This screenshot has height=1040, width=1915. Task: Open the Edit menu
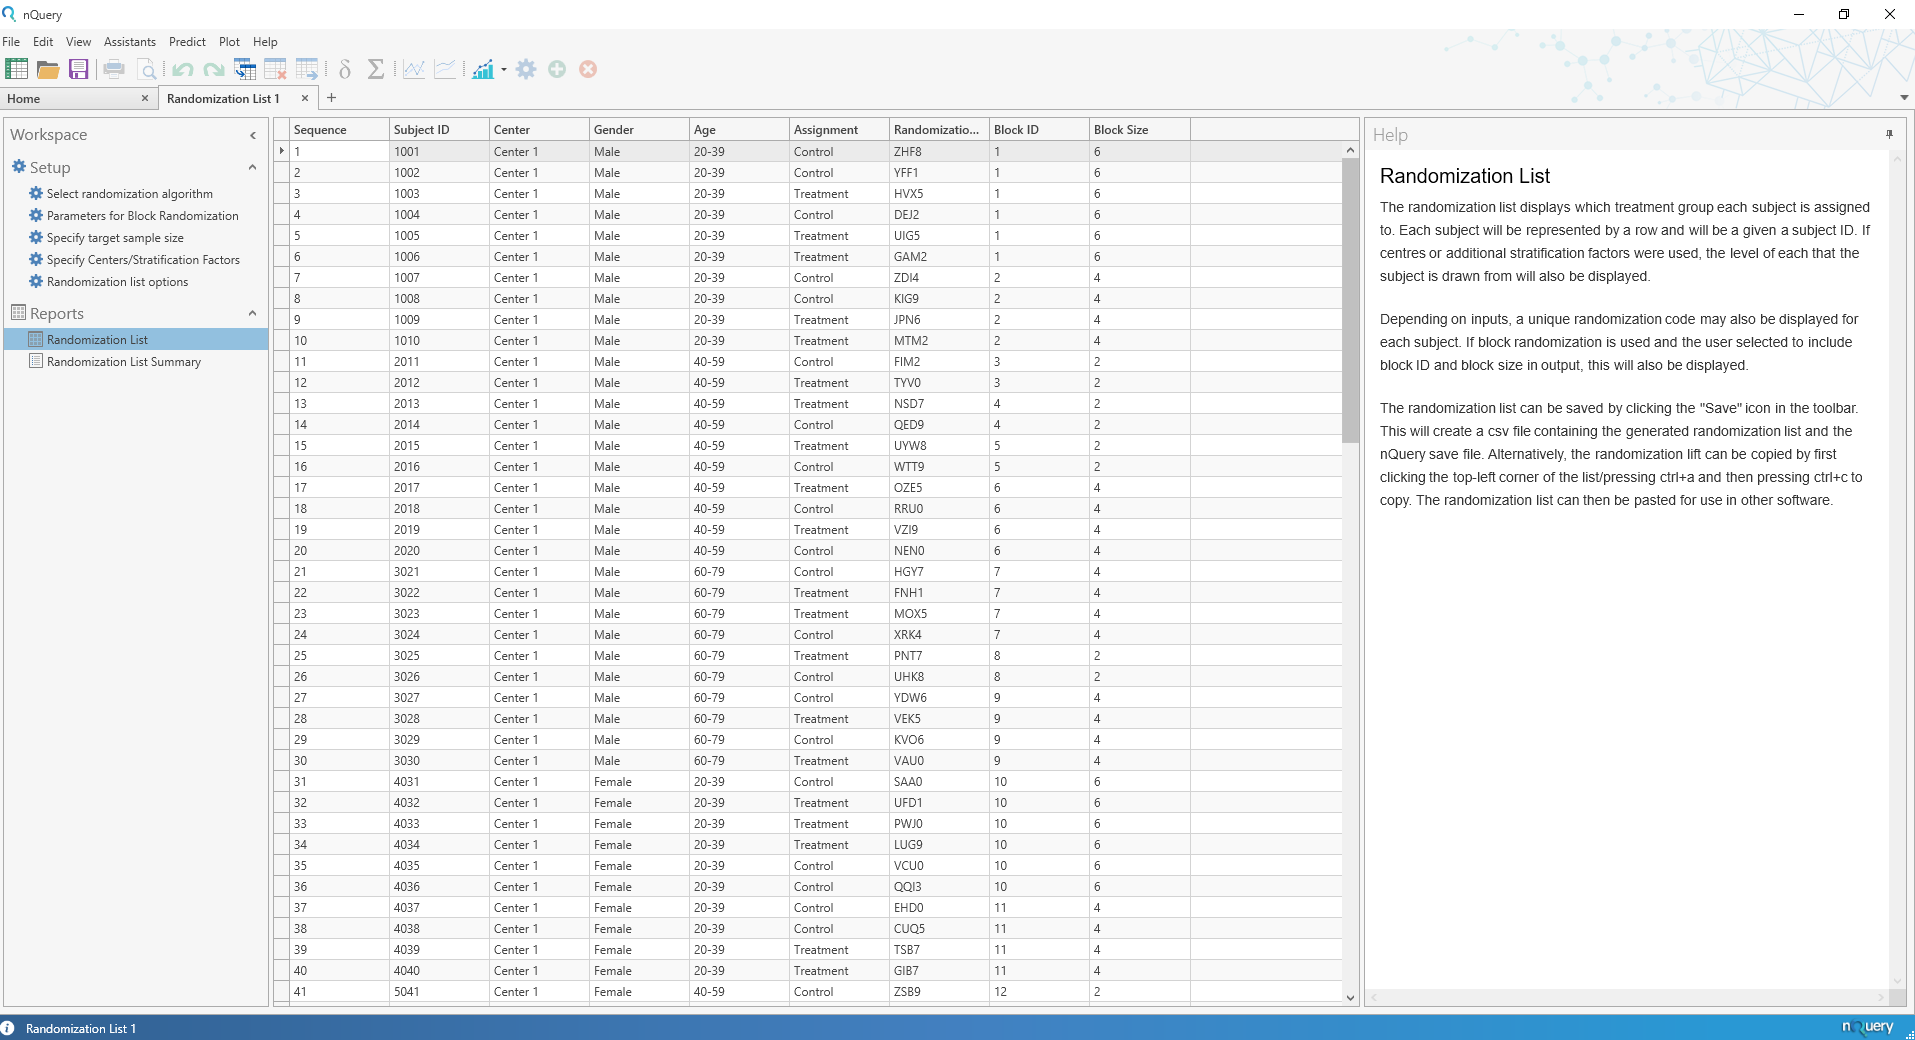43,42
